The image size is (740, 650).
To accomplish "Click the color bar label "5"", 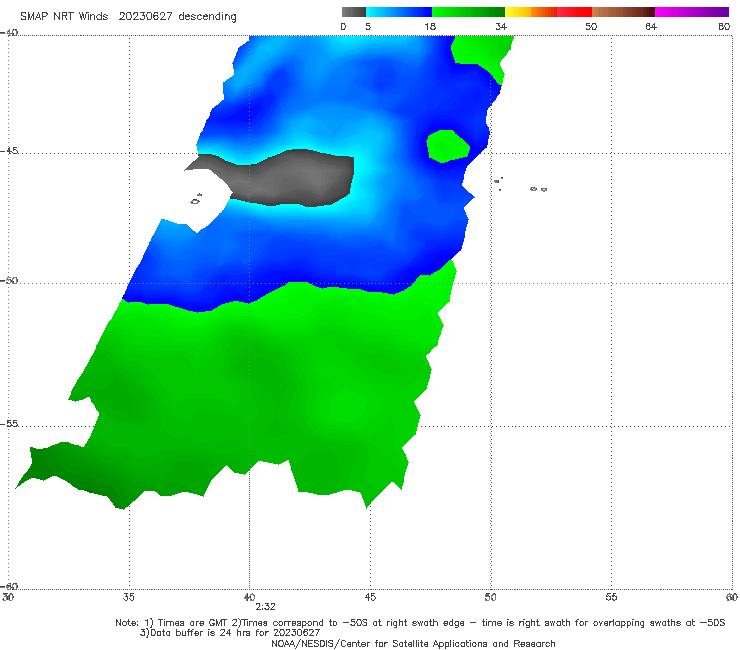I will pyautogui.click(x=368, y=26).
